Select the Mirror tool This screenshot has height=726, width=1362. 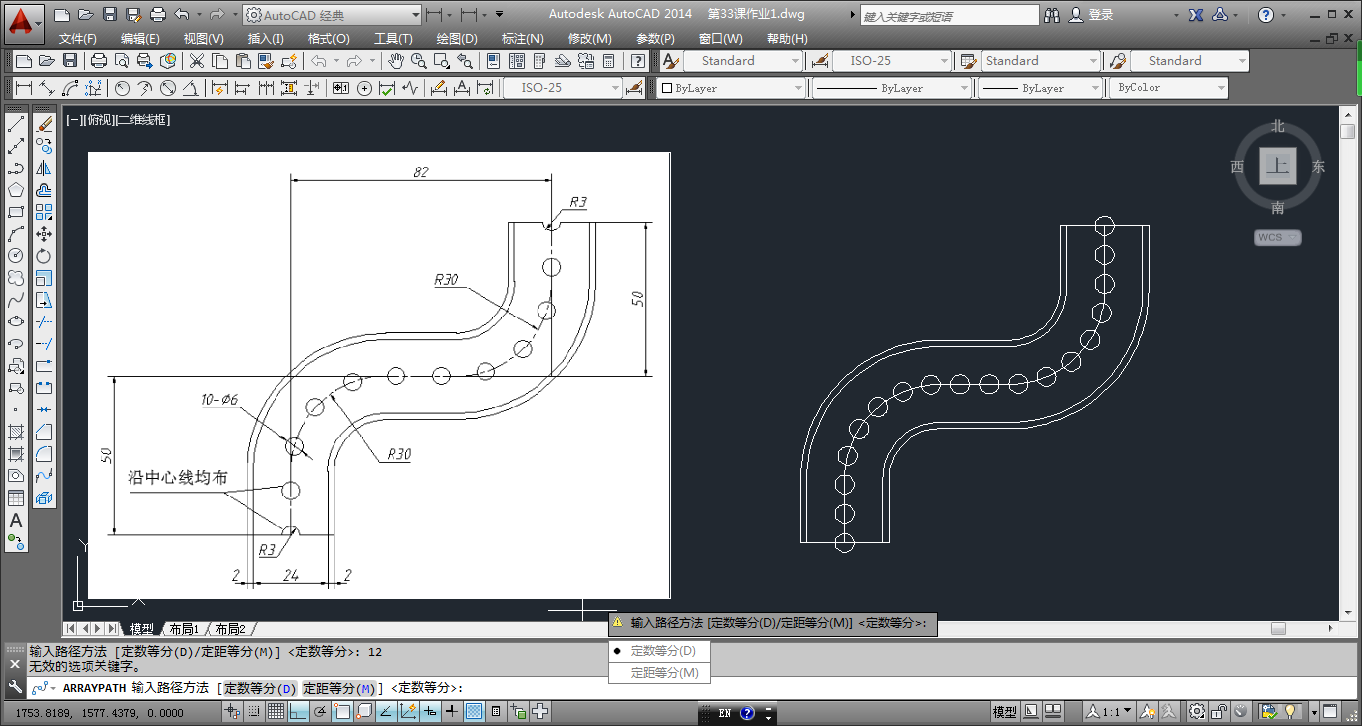pyautogui.click(x=44, y=168)
